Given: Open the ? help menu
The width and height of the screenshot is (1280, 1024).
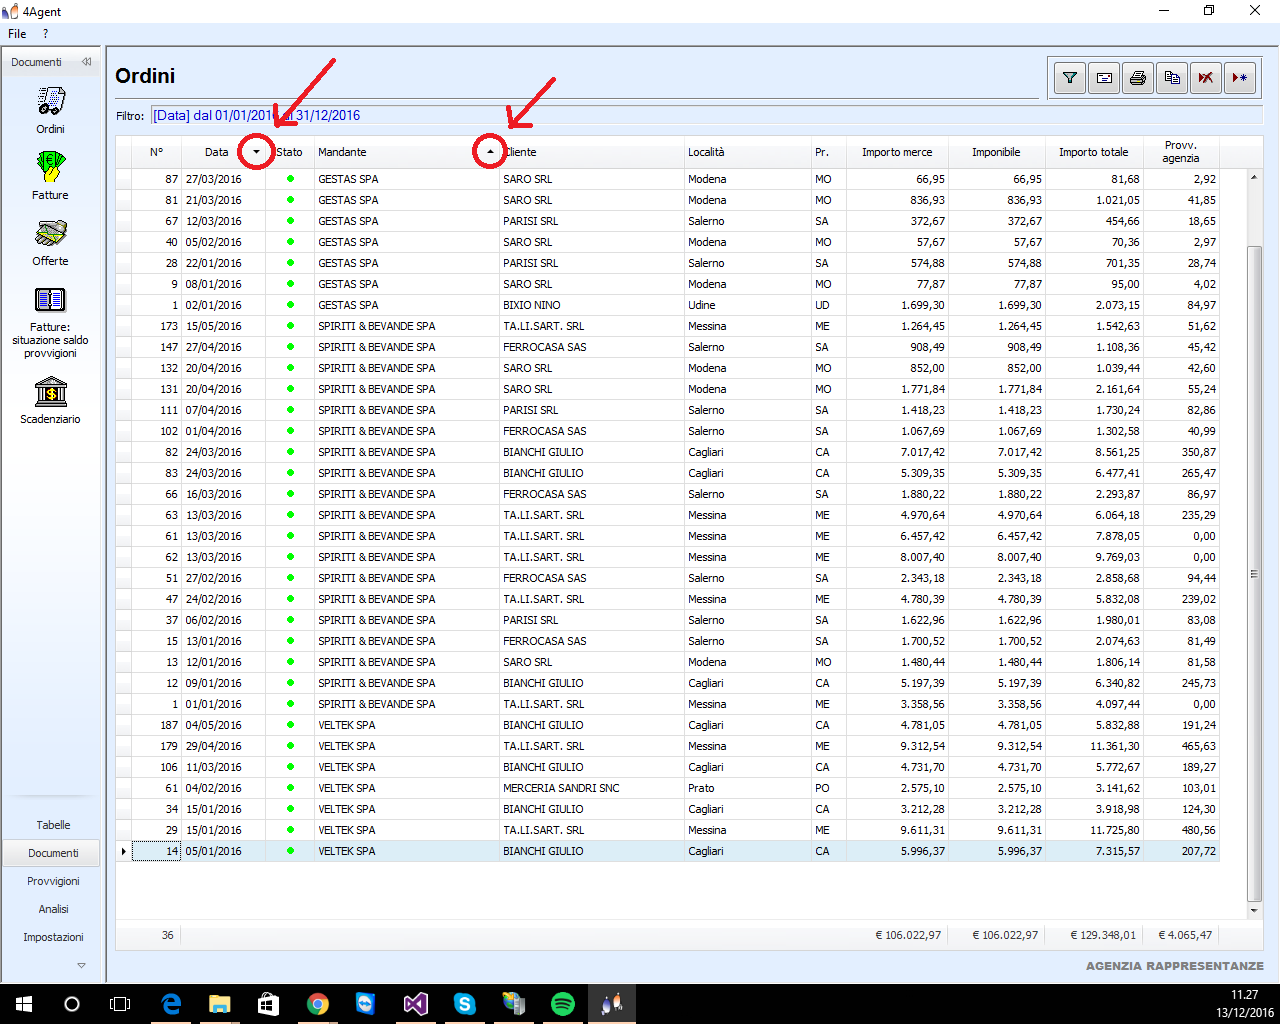Looking at the screenshot, I should coord(45,34).
